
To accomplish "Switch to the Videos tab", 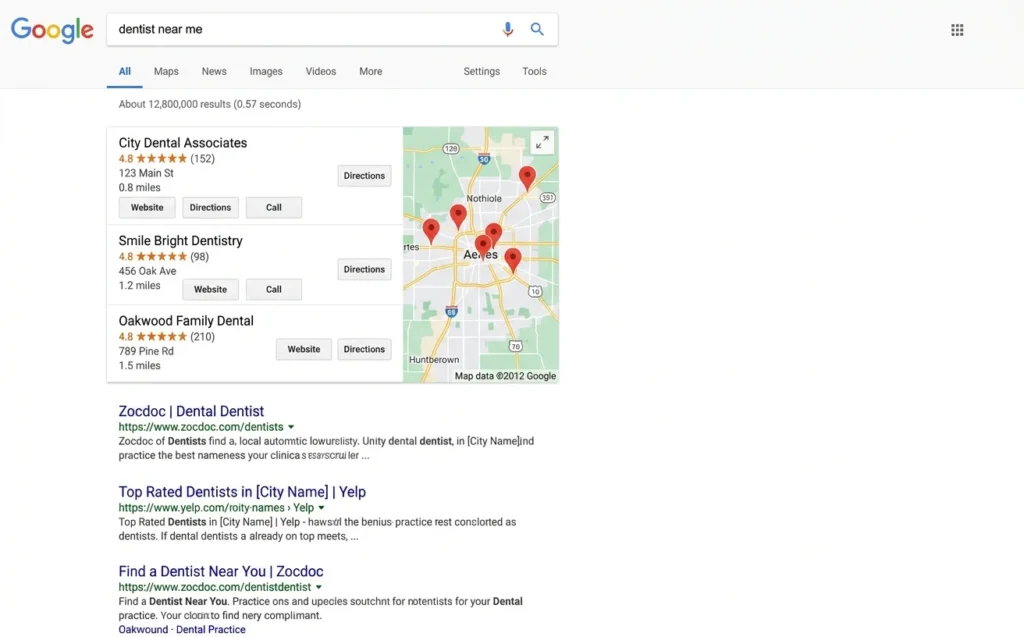I will [321, 71].
